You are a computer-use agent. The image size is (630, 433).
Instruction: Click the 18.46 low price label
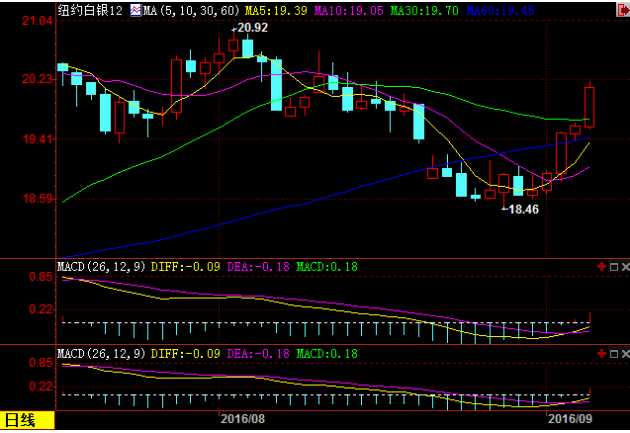523,209
